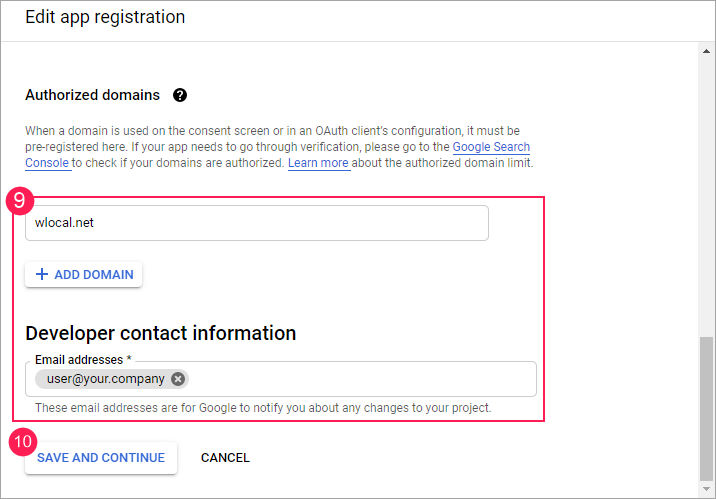Cancel the app registration edit
The height and width of the screenshot is (499, 716).
[225, 458]
